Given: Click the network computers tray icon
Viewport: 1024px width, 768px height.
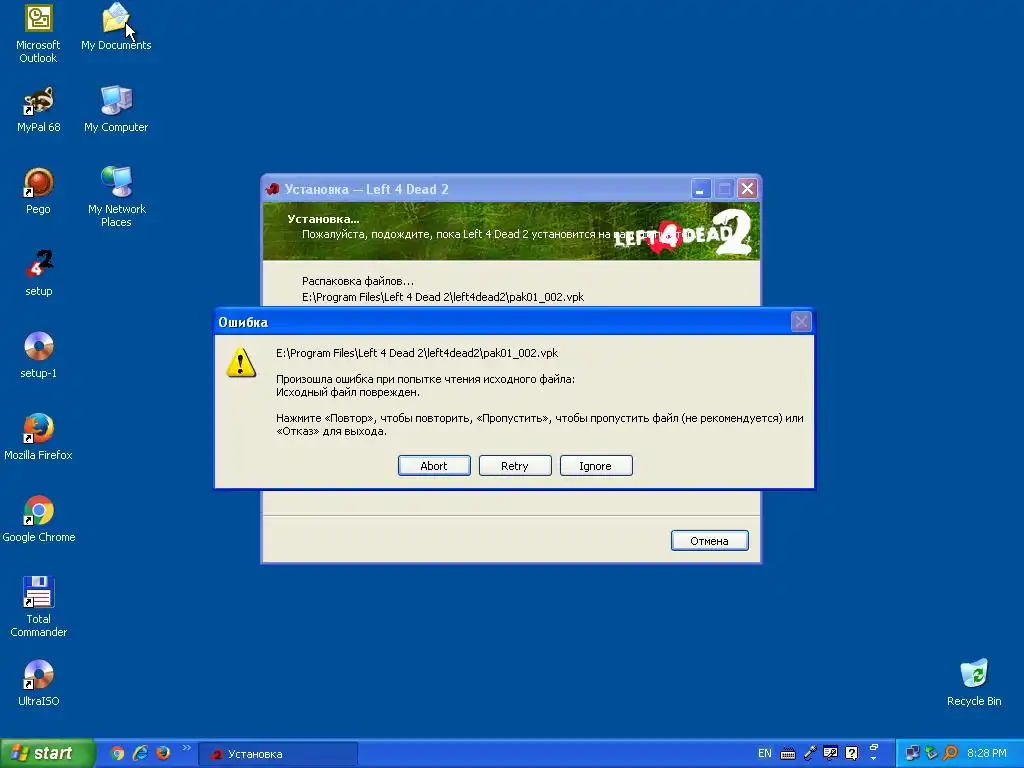Looking at the screenshot, I should (912, 753).
